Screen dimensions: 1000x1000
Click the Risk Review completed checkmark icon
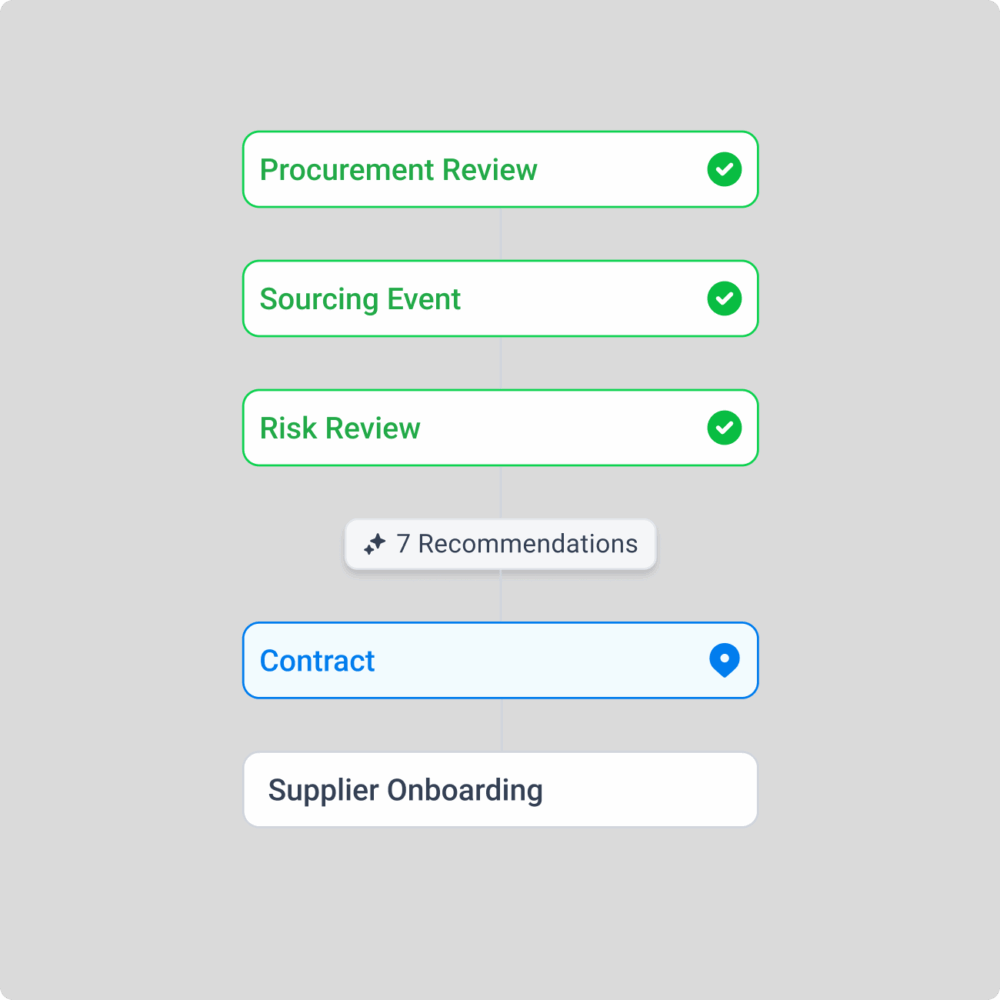tap(724, 428)
